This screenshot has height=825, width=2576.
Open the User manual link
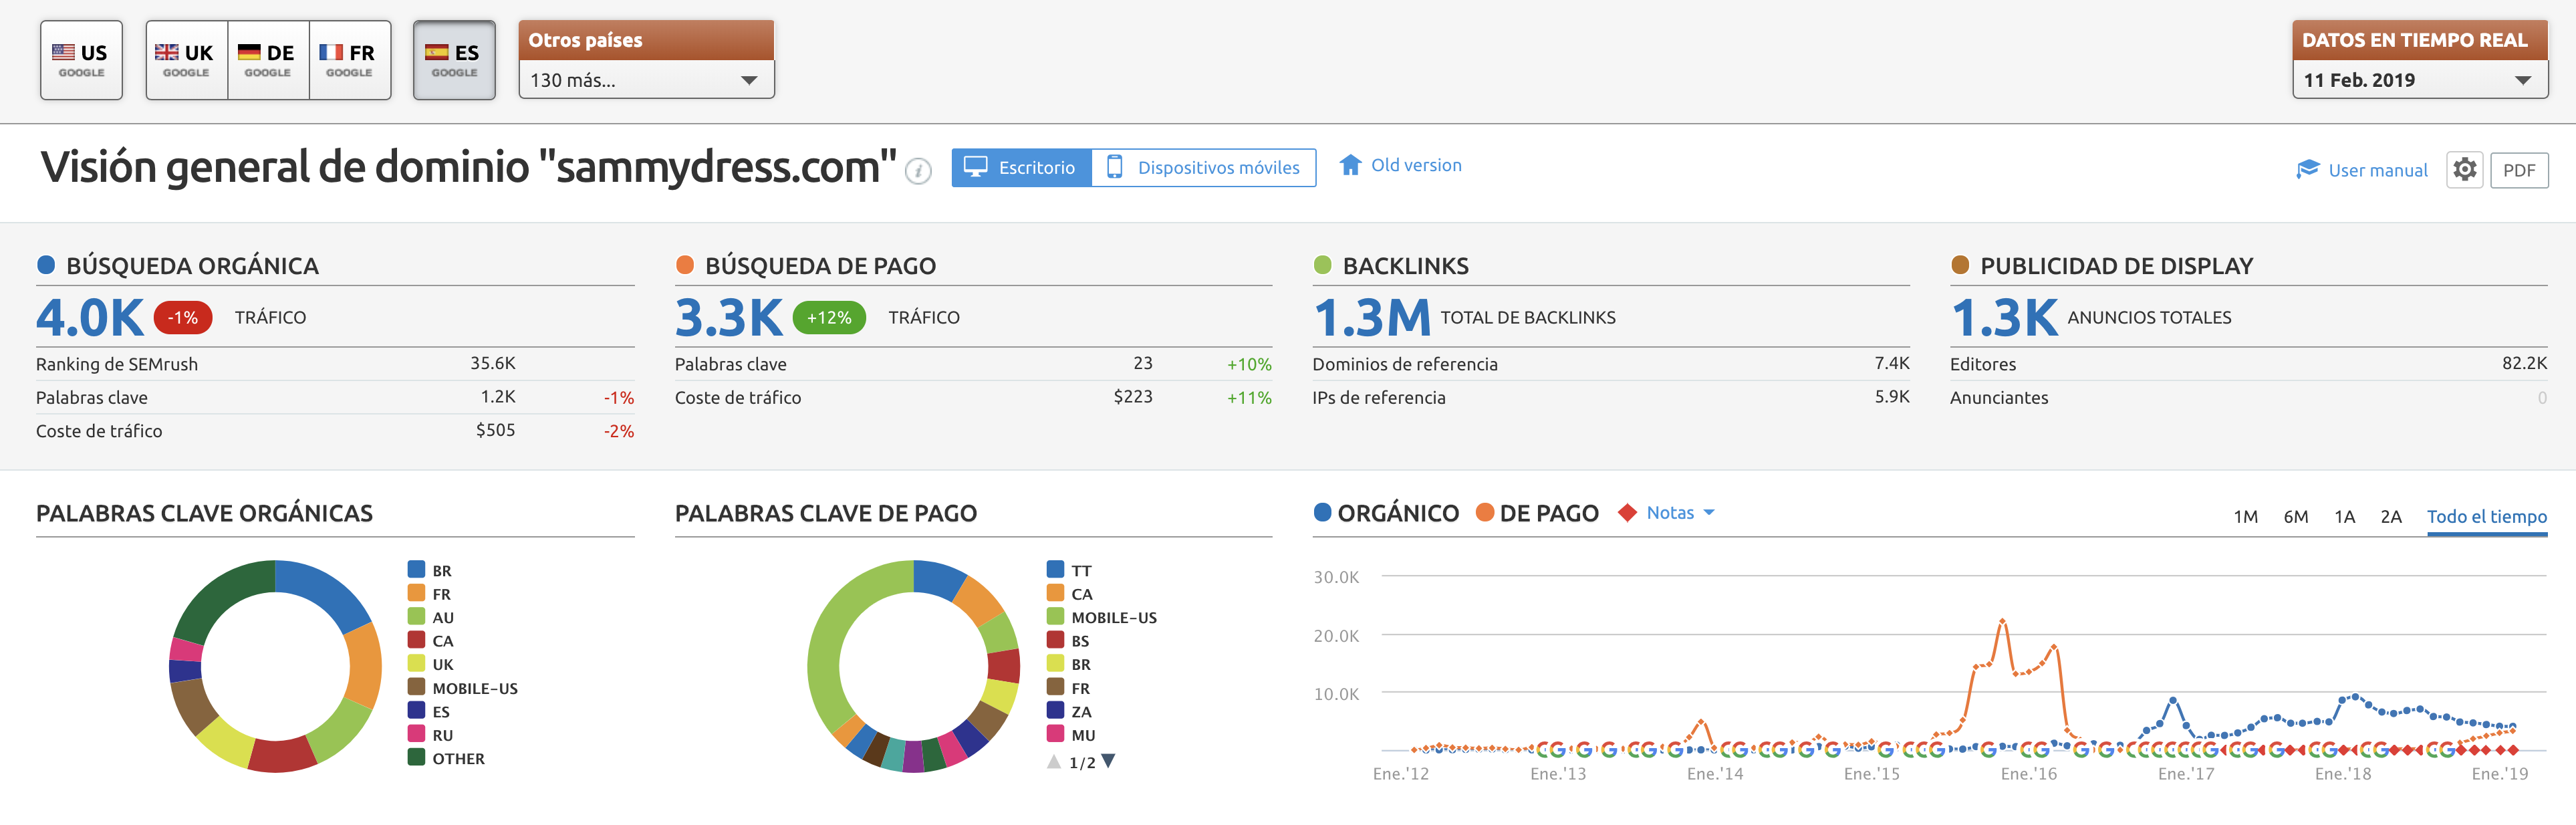[x=2377, y=170]
